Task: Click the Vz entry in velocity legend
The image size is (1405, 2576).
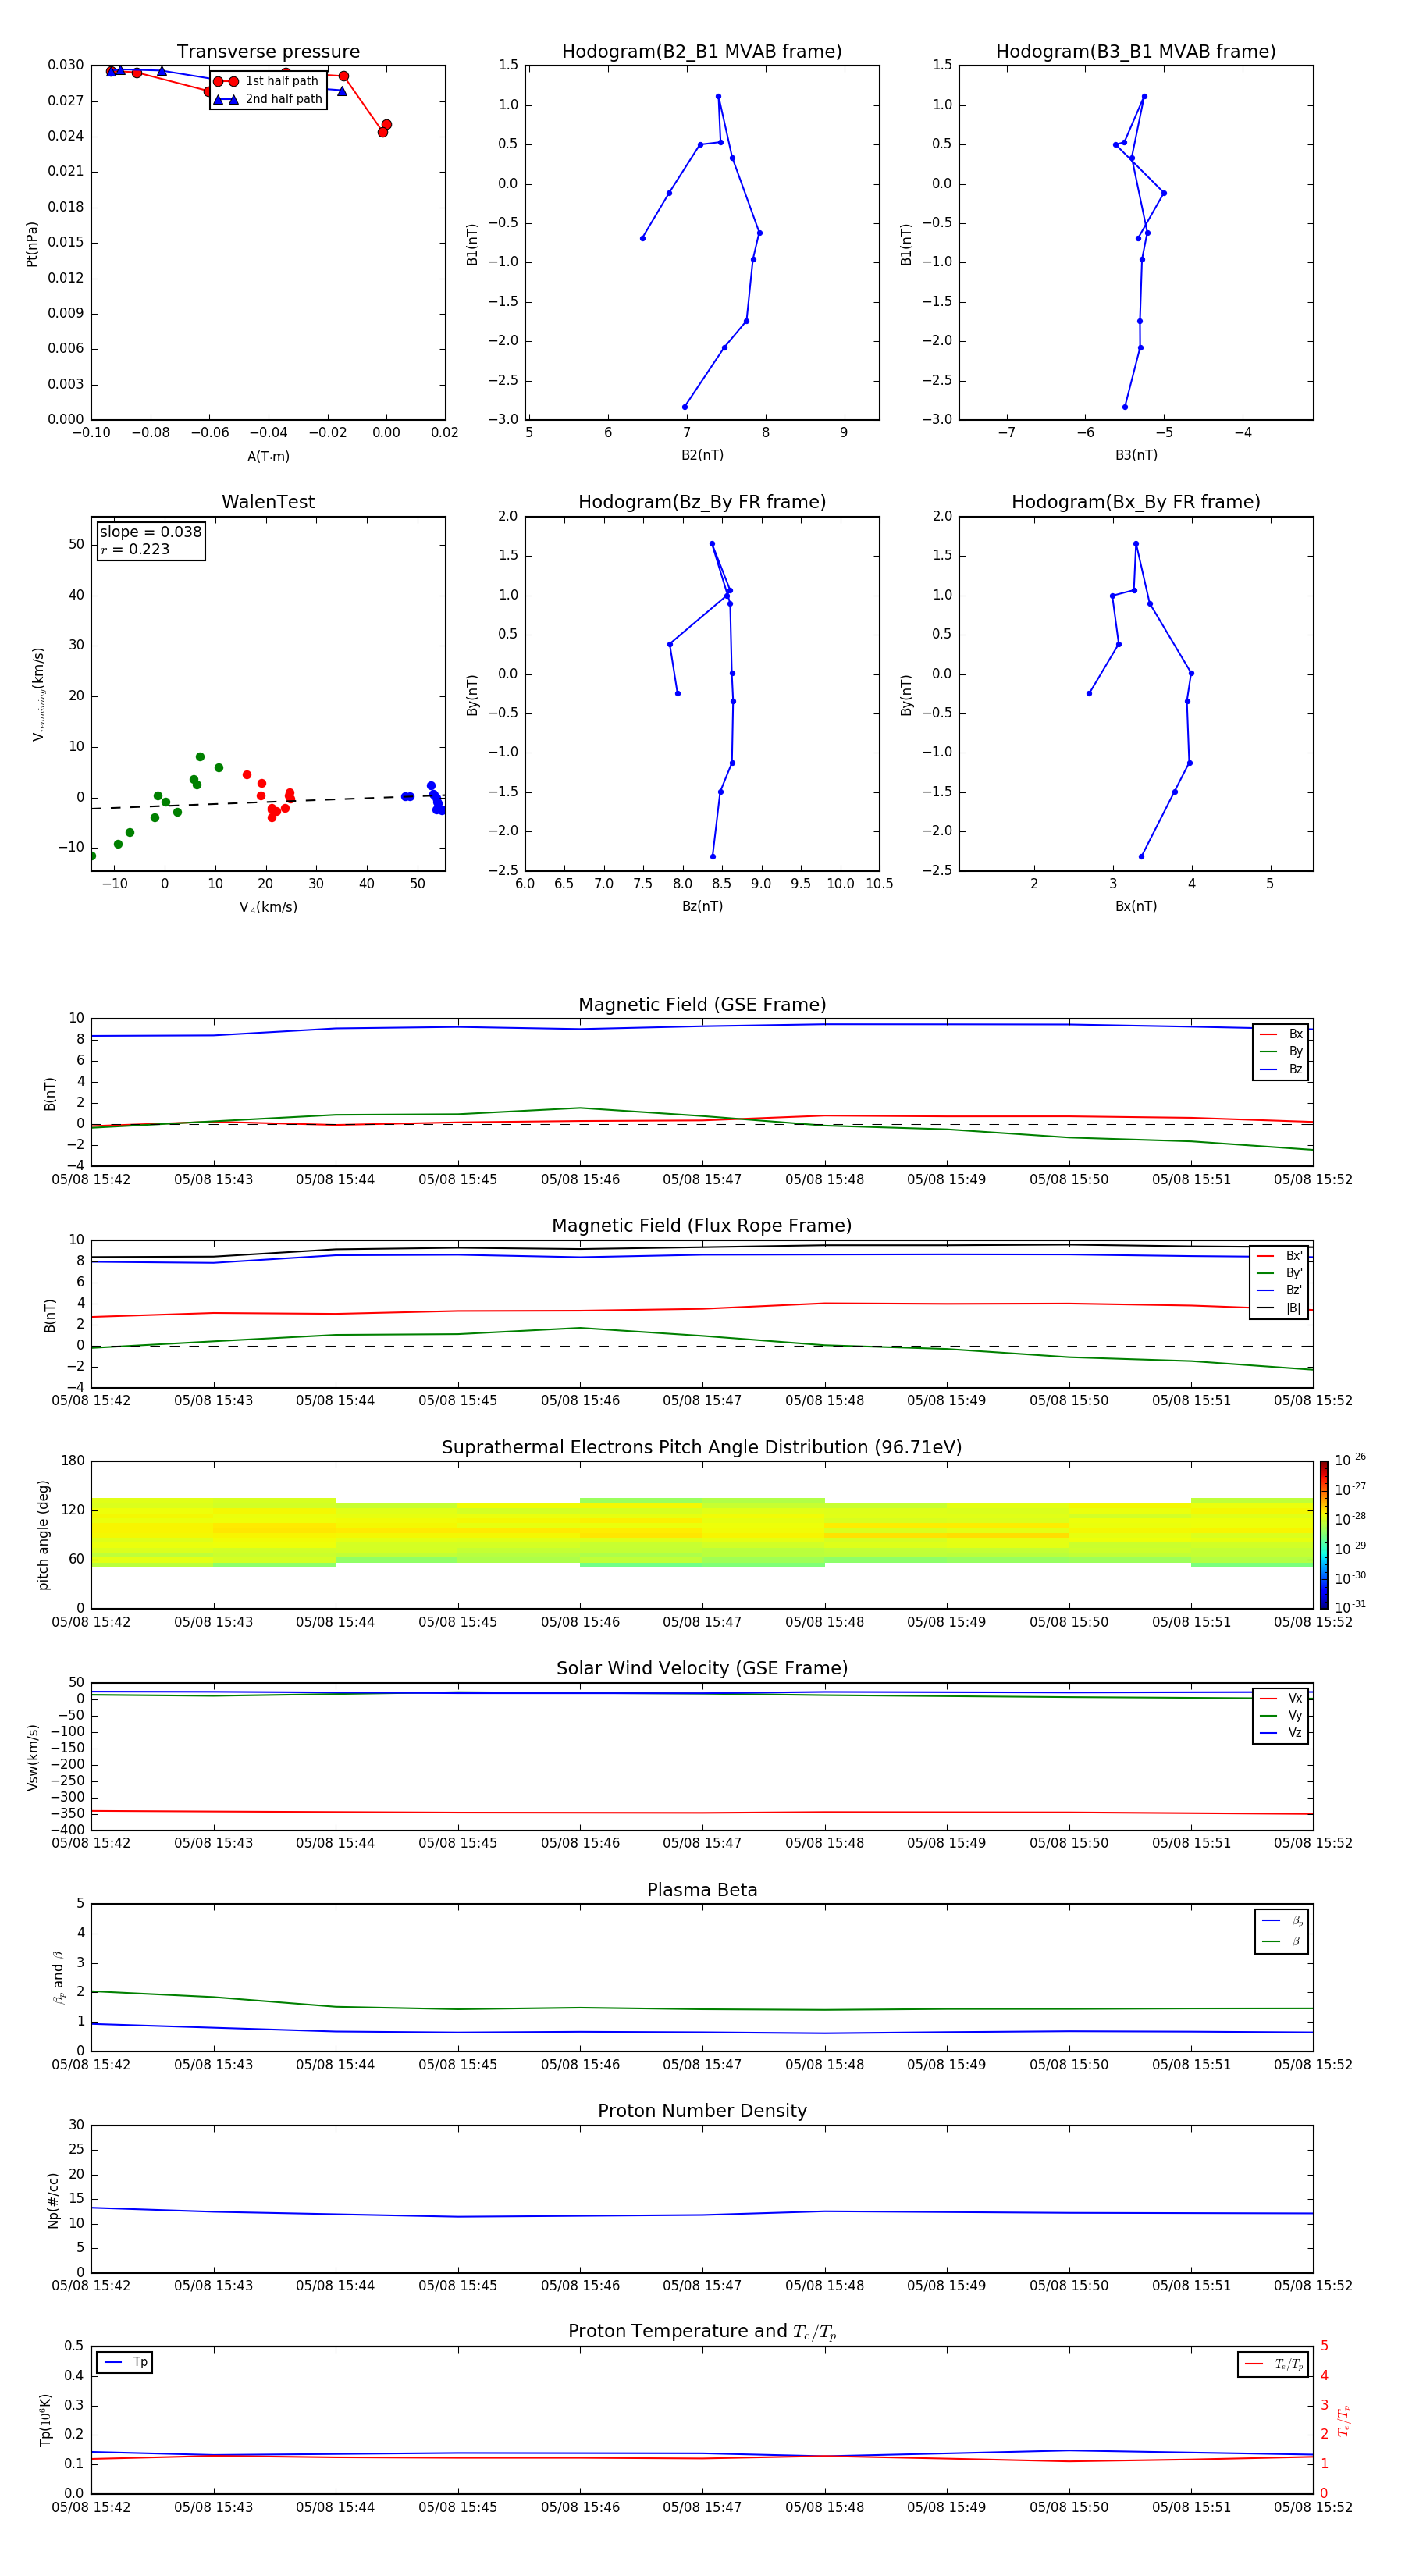Action: point(1281,1733)
